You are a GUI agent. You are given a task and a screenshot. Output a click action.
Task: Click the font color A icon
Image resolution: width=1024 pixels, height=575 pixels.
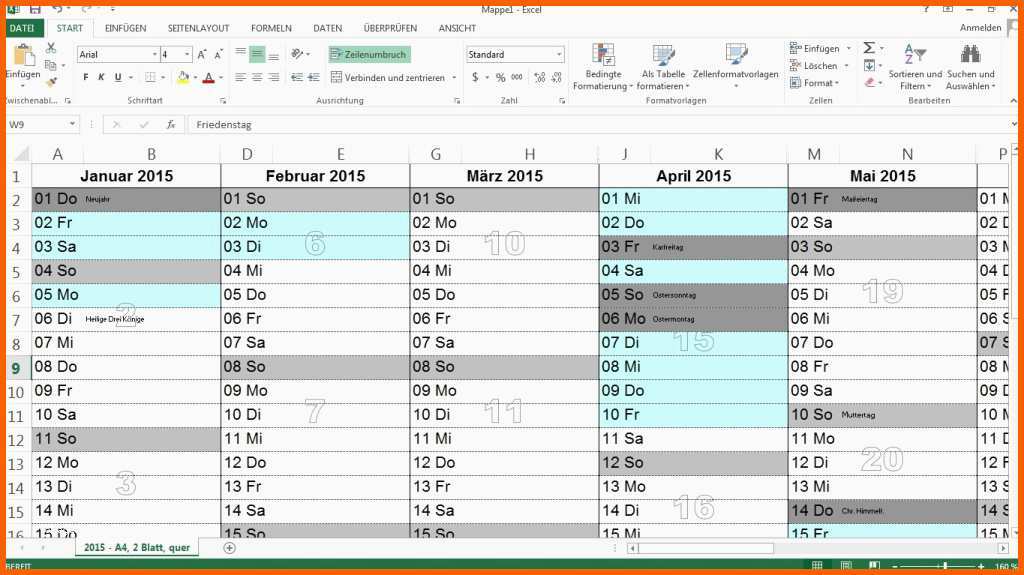208,78
